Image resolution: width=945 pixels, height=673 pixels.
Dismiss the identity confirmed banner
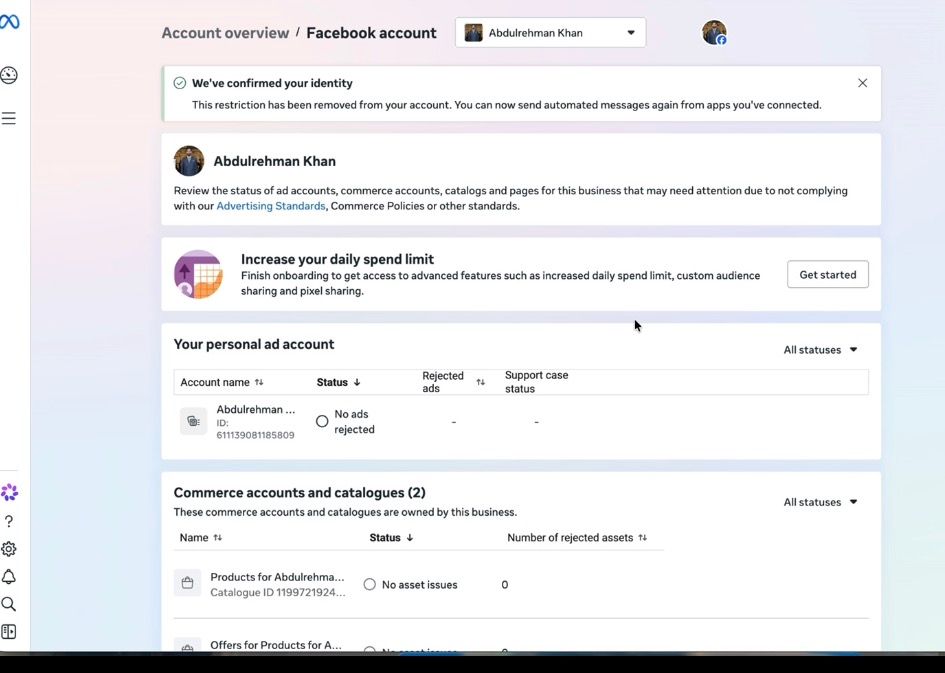point(862,83)
